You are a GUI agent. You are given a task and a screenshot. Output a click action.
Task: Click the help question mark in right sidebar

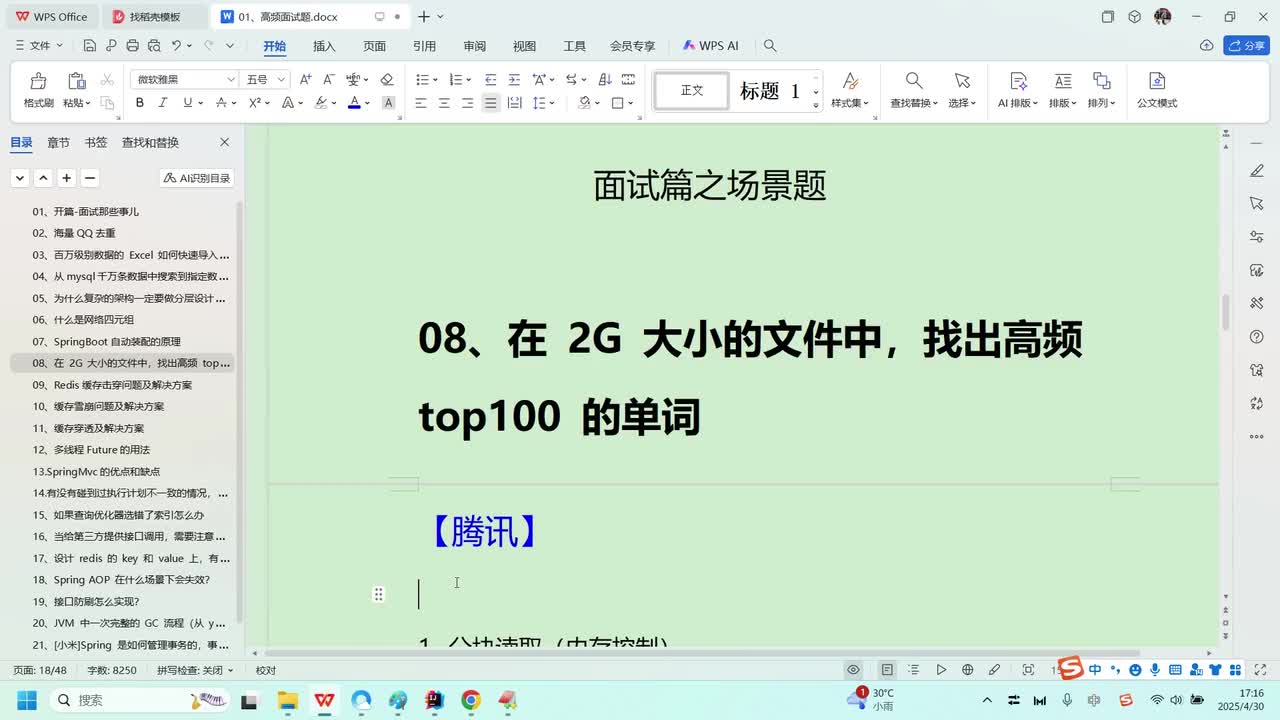(1257, 337)
